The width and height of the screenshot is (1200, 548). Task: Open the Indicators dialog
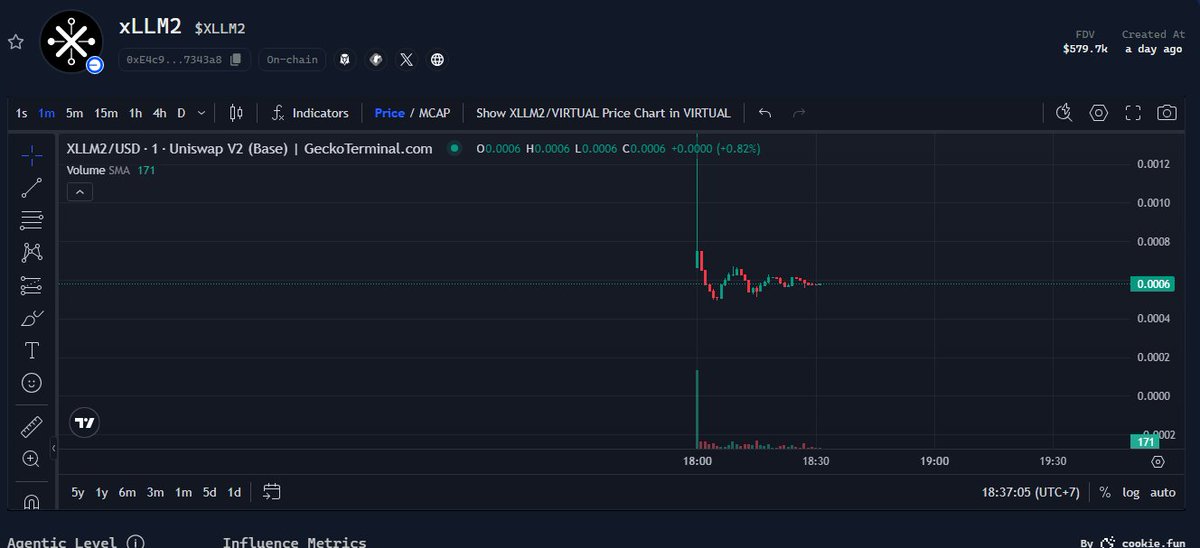tap(310, 113)
